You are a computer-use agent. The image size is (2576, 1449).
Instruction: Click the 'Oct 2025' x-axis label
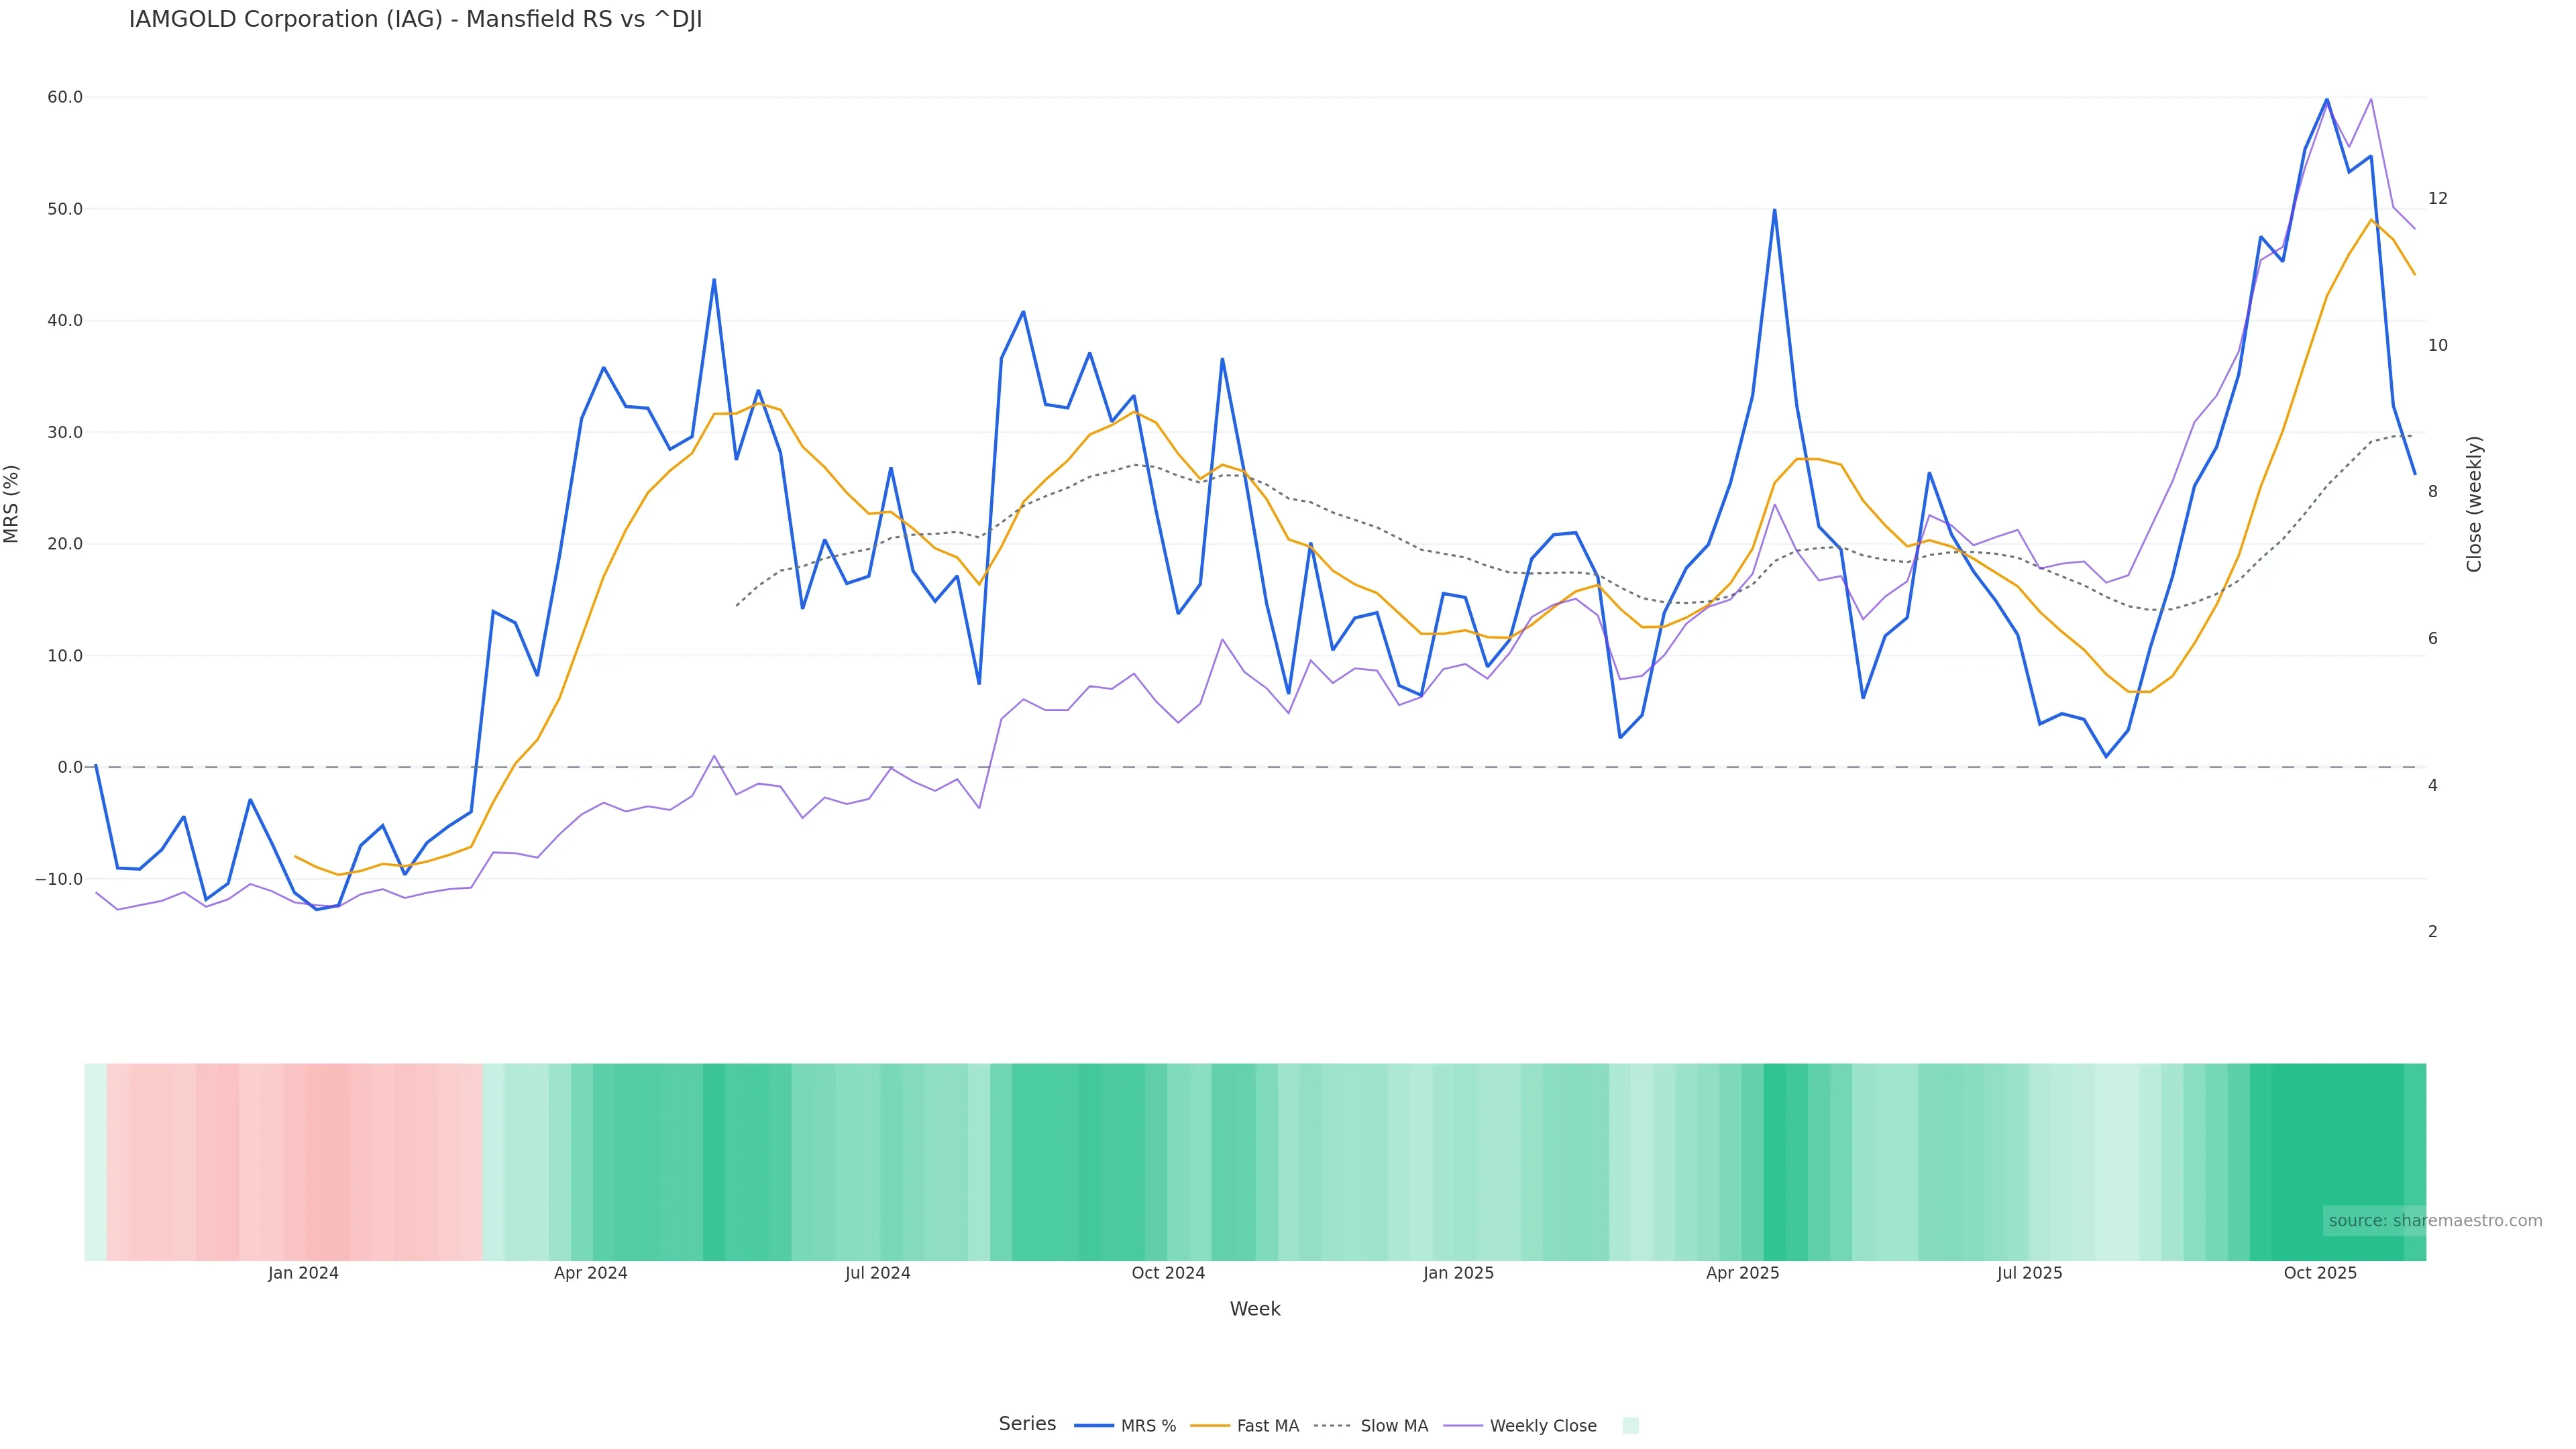pyautogui.click(x=2320, y=1273)
